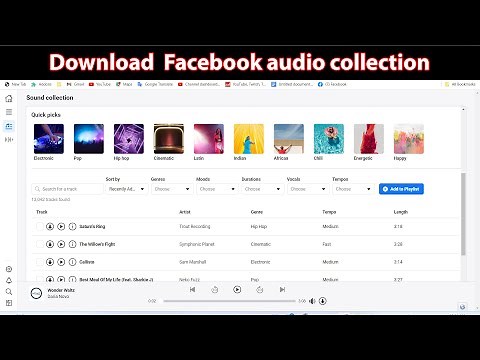Tick the checkbox for Satan's Ring
The image size is (480, 360).
(x=40, y=226)
